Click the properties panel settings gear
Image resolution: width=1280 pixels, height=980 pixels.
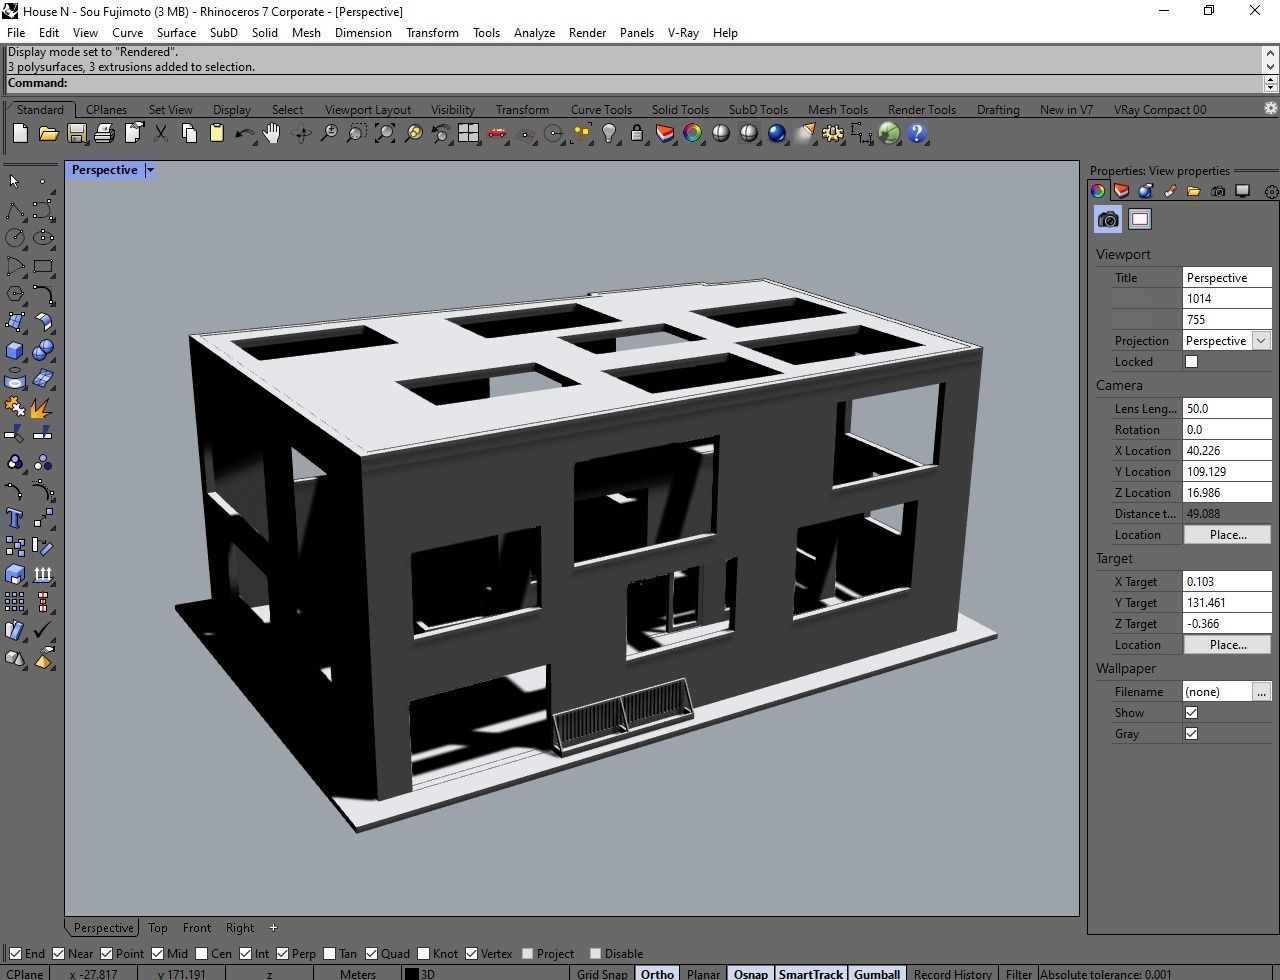click(1271, 191)
